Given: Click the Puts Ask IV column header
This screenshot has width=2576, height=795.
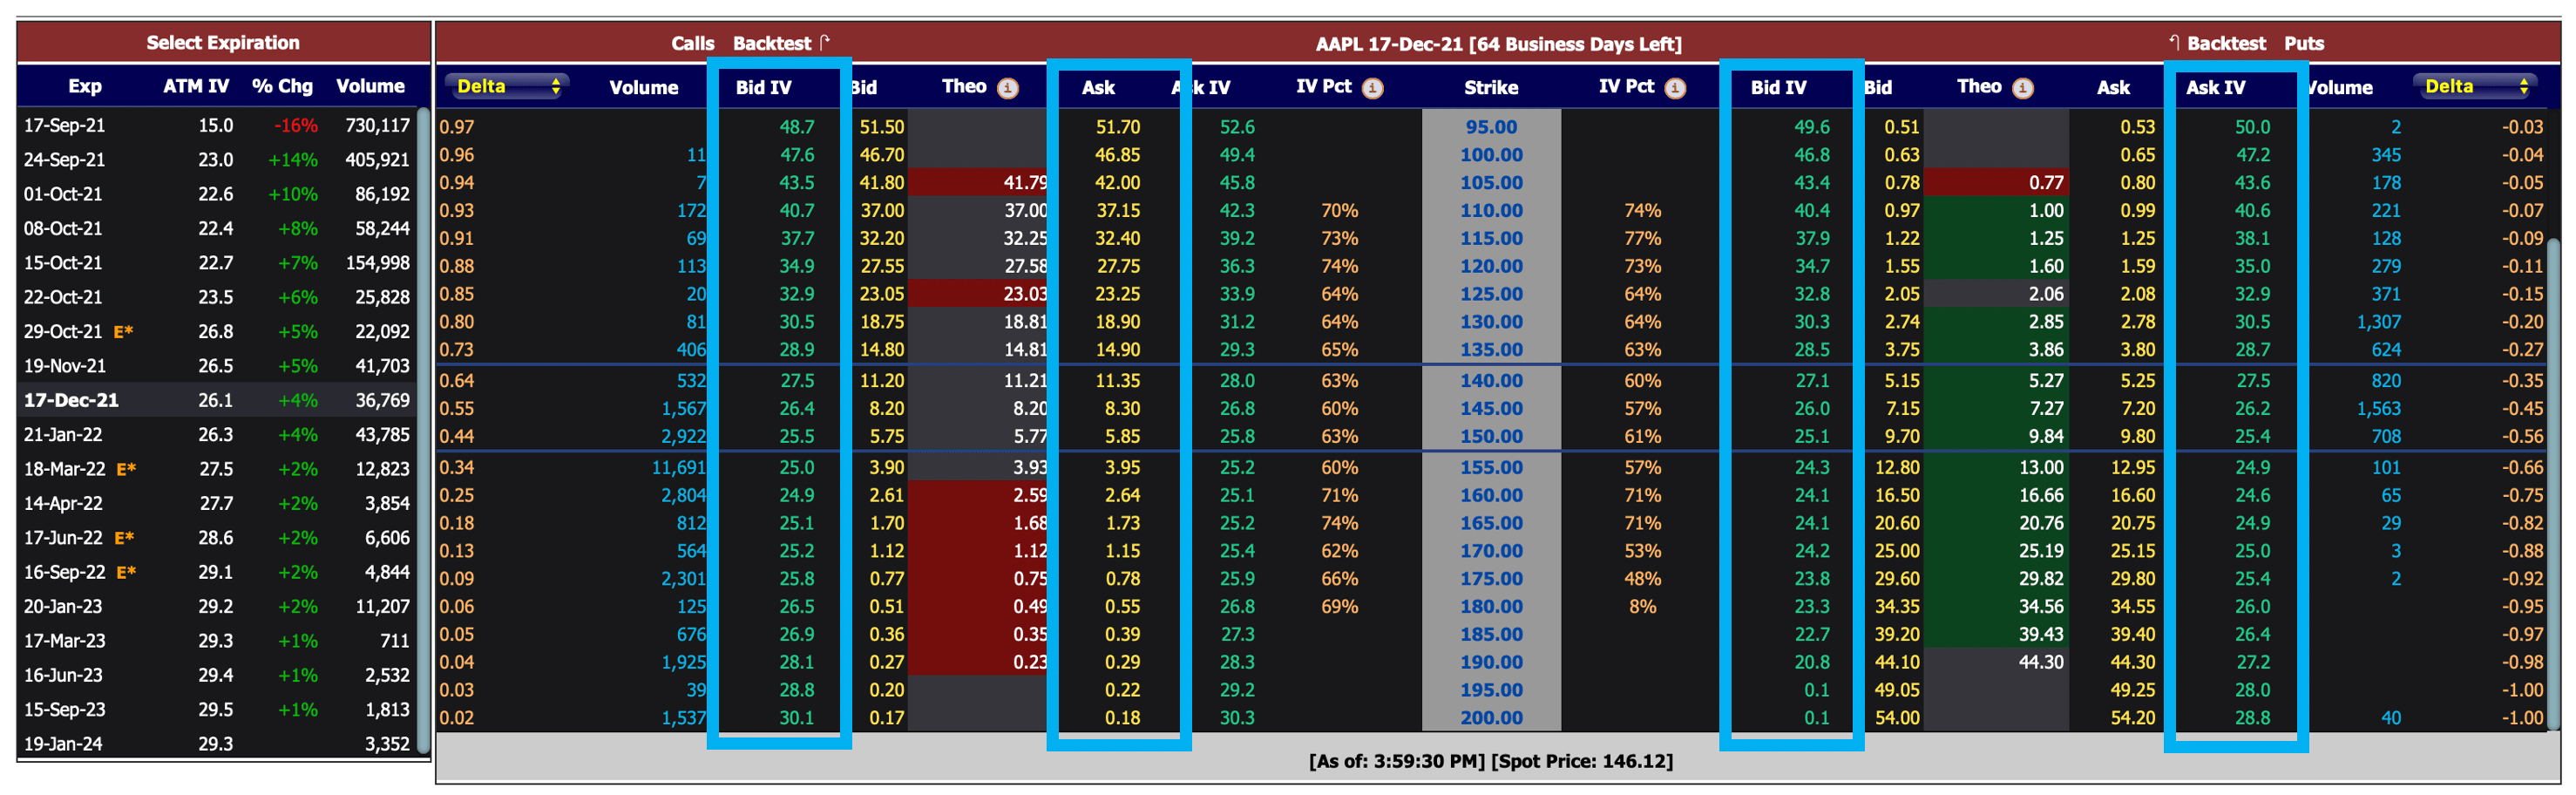Looking at the screenshot, I should pos(2215,87).
